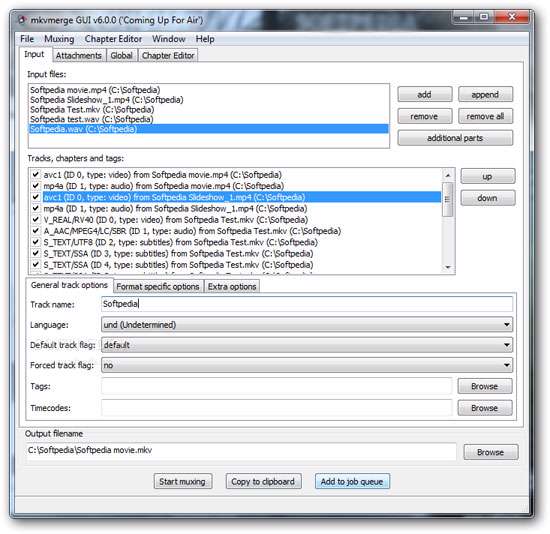Open the Window menu
The height and width of the screenshot is (534, 550).
[169, 39]
